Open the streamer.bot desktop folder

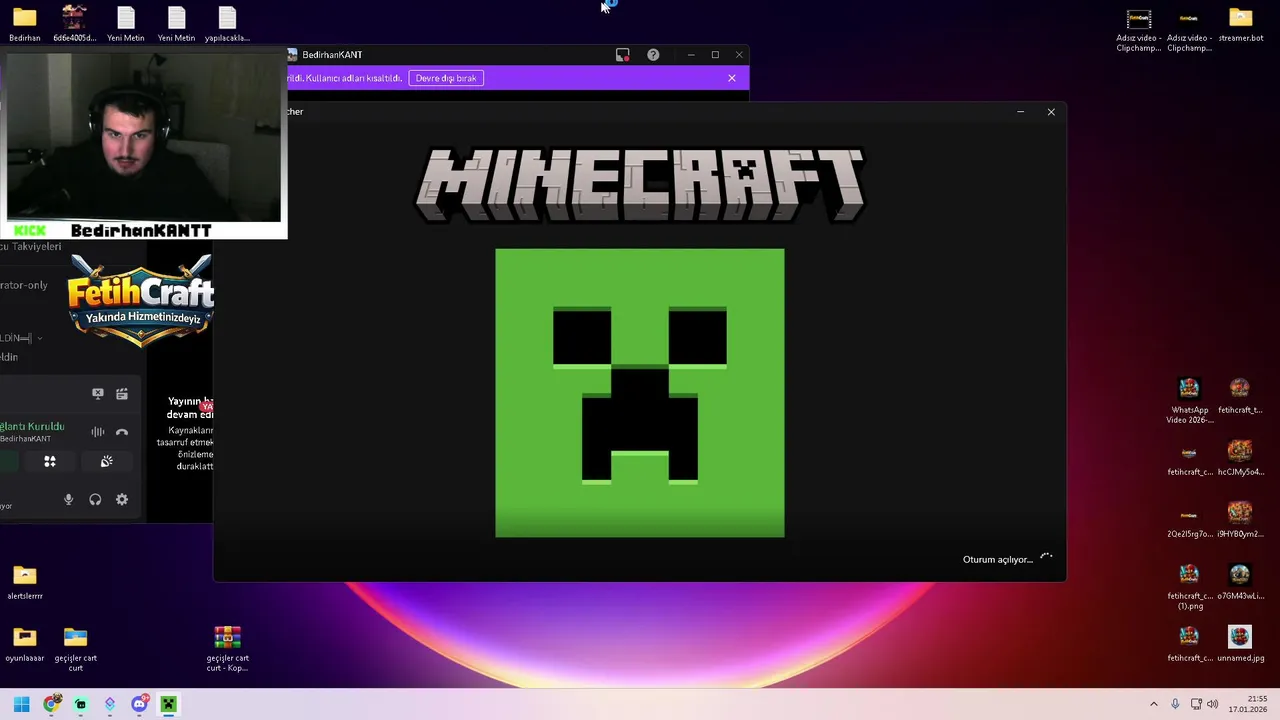coord(1241,24)
